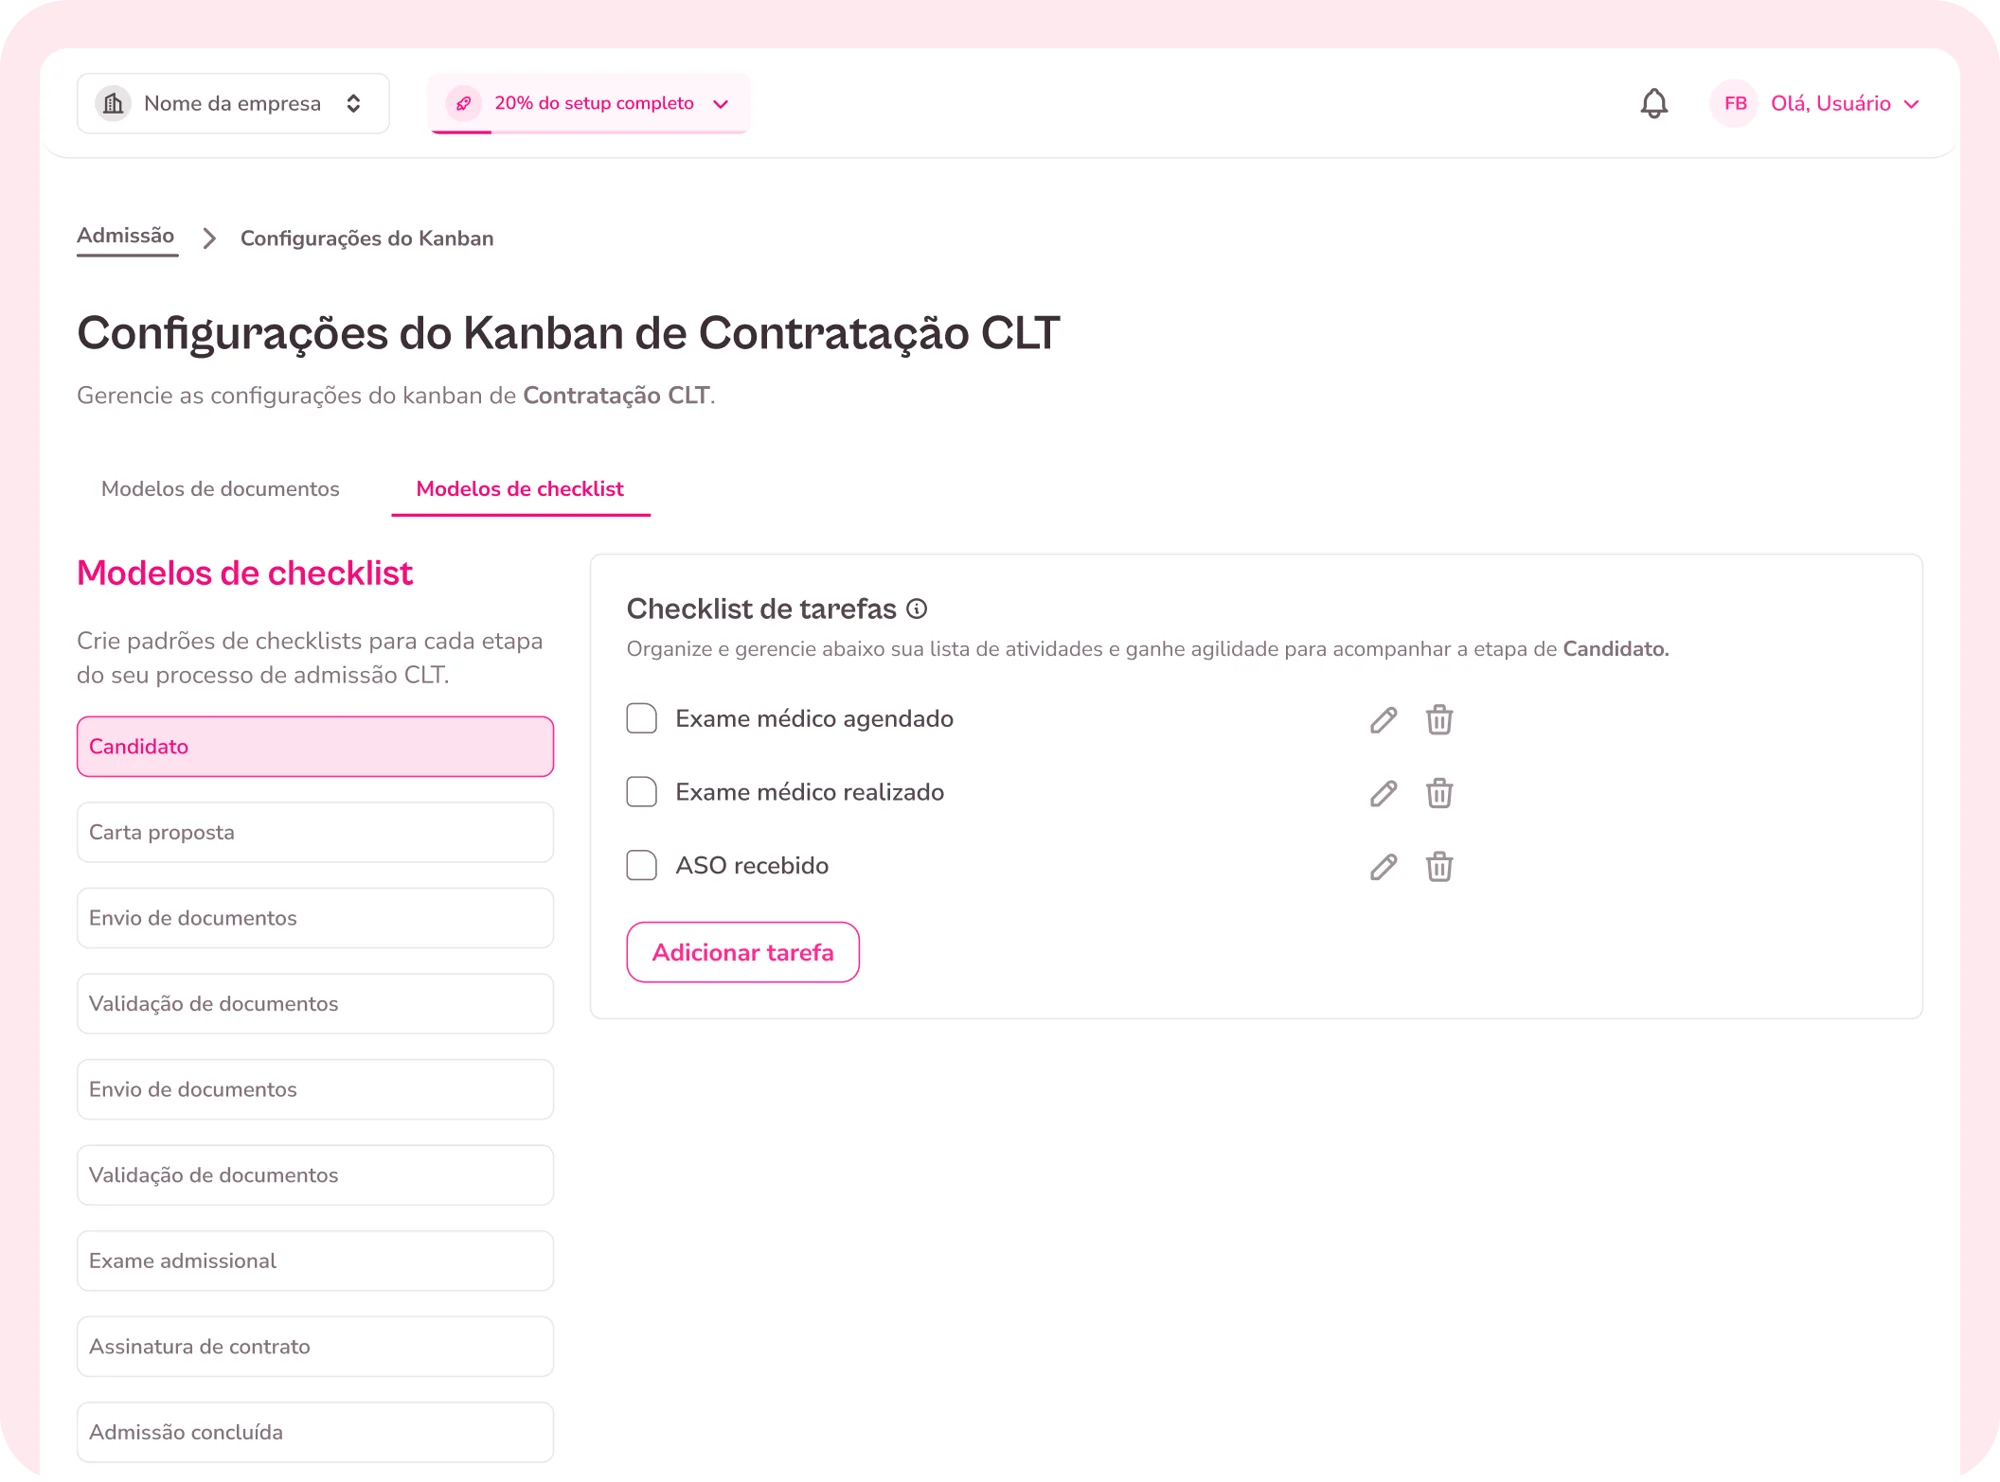2000x1482 pixels.
Task: Open the 'Nome da empresa' company selector
Action: point(233,104)
